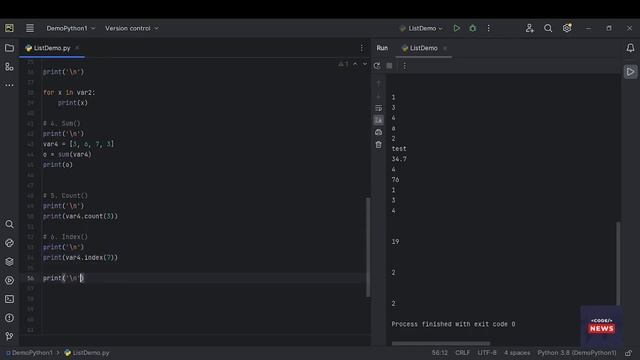Click ListDemo.py breadcrumb in status bar
The width and height of the screenshot is (640, 360).
87,353
